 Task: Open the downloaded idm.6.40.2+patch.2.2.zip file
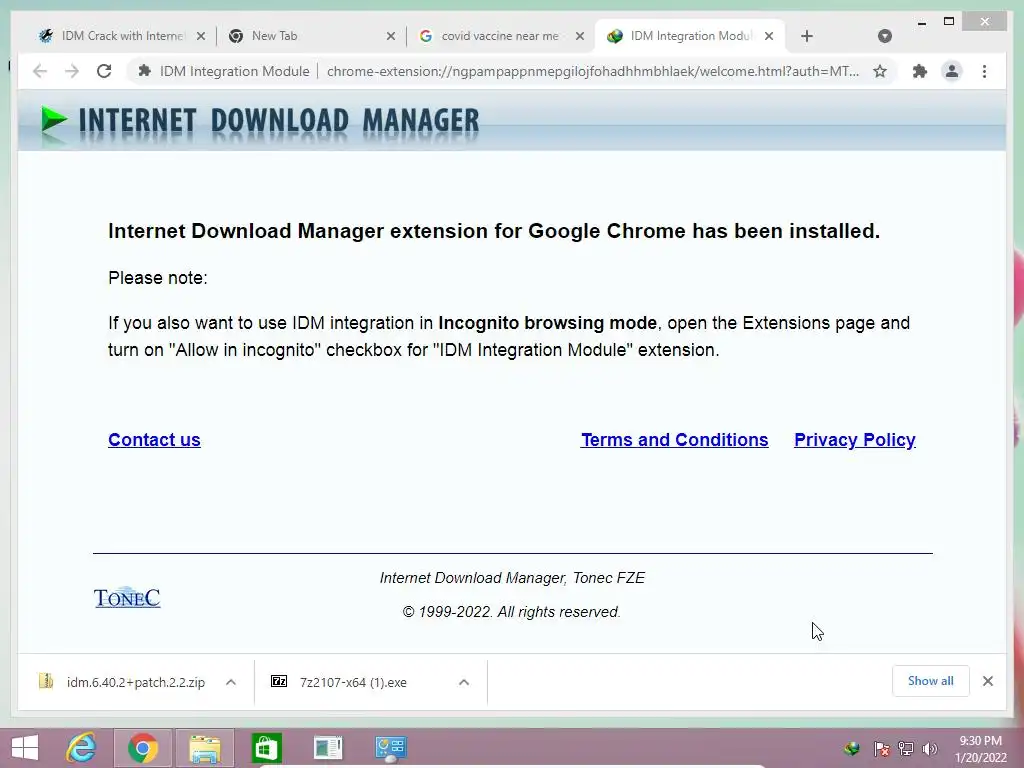135,682
